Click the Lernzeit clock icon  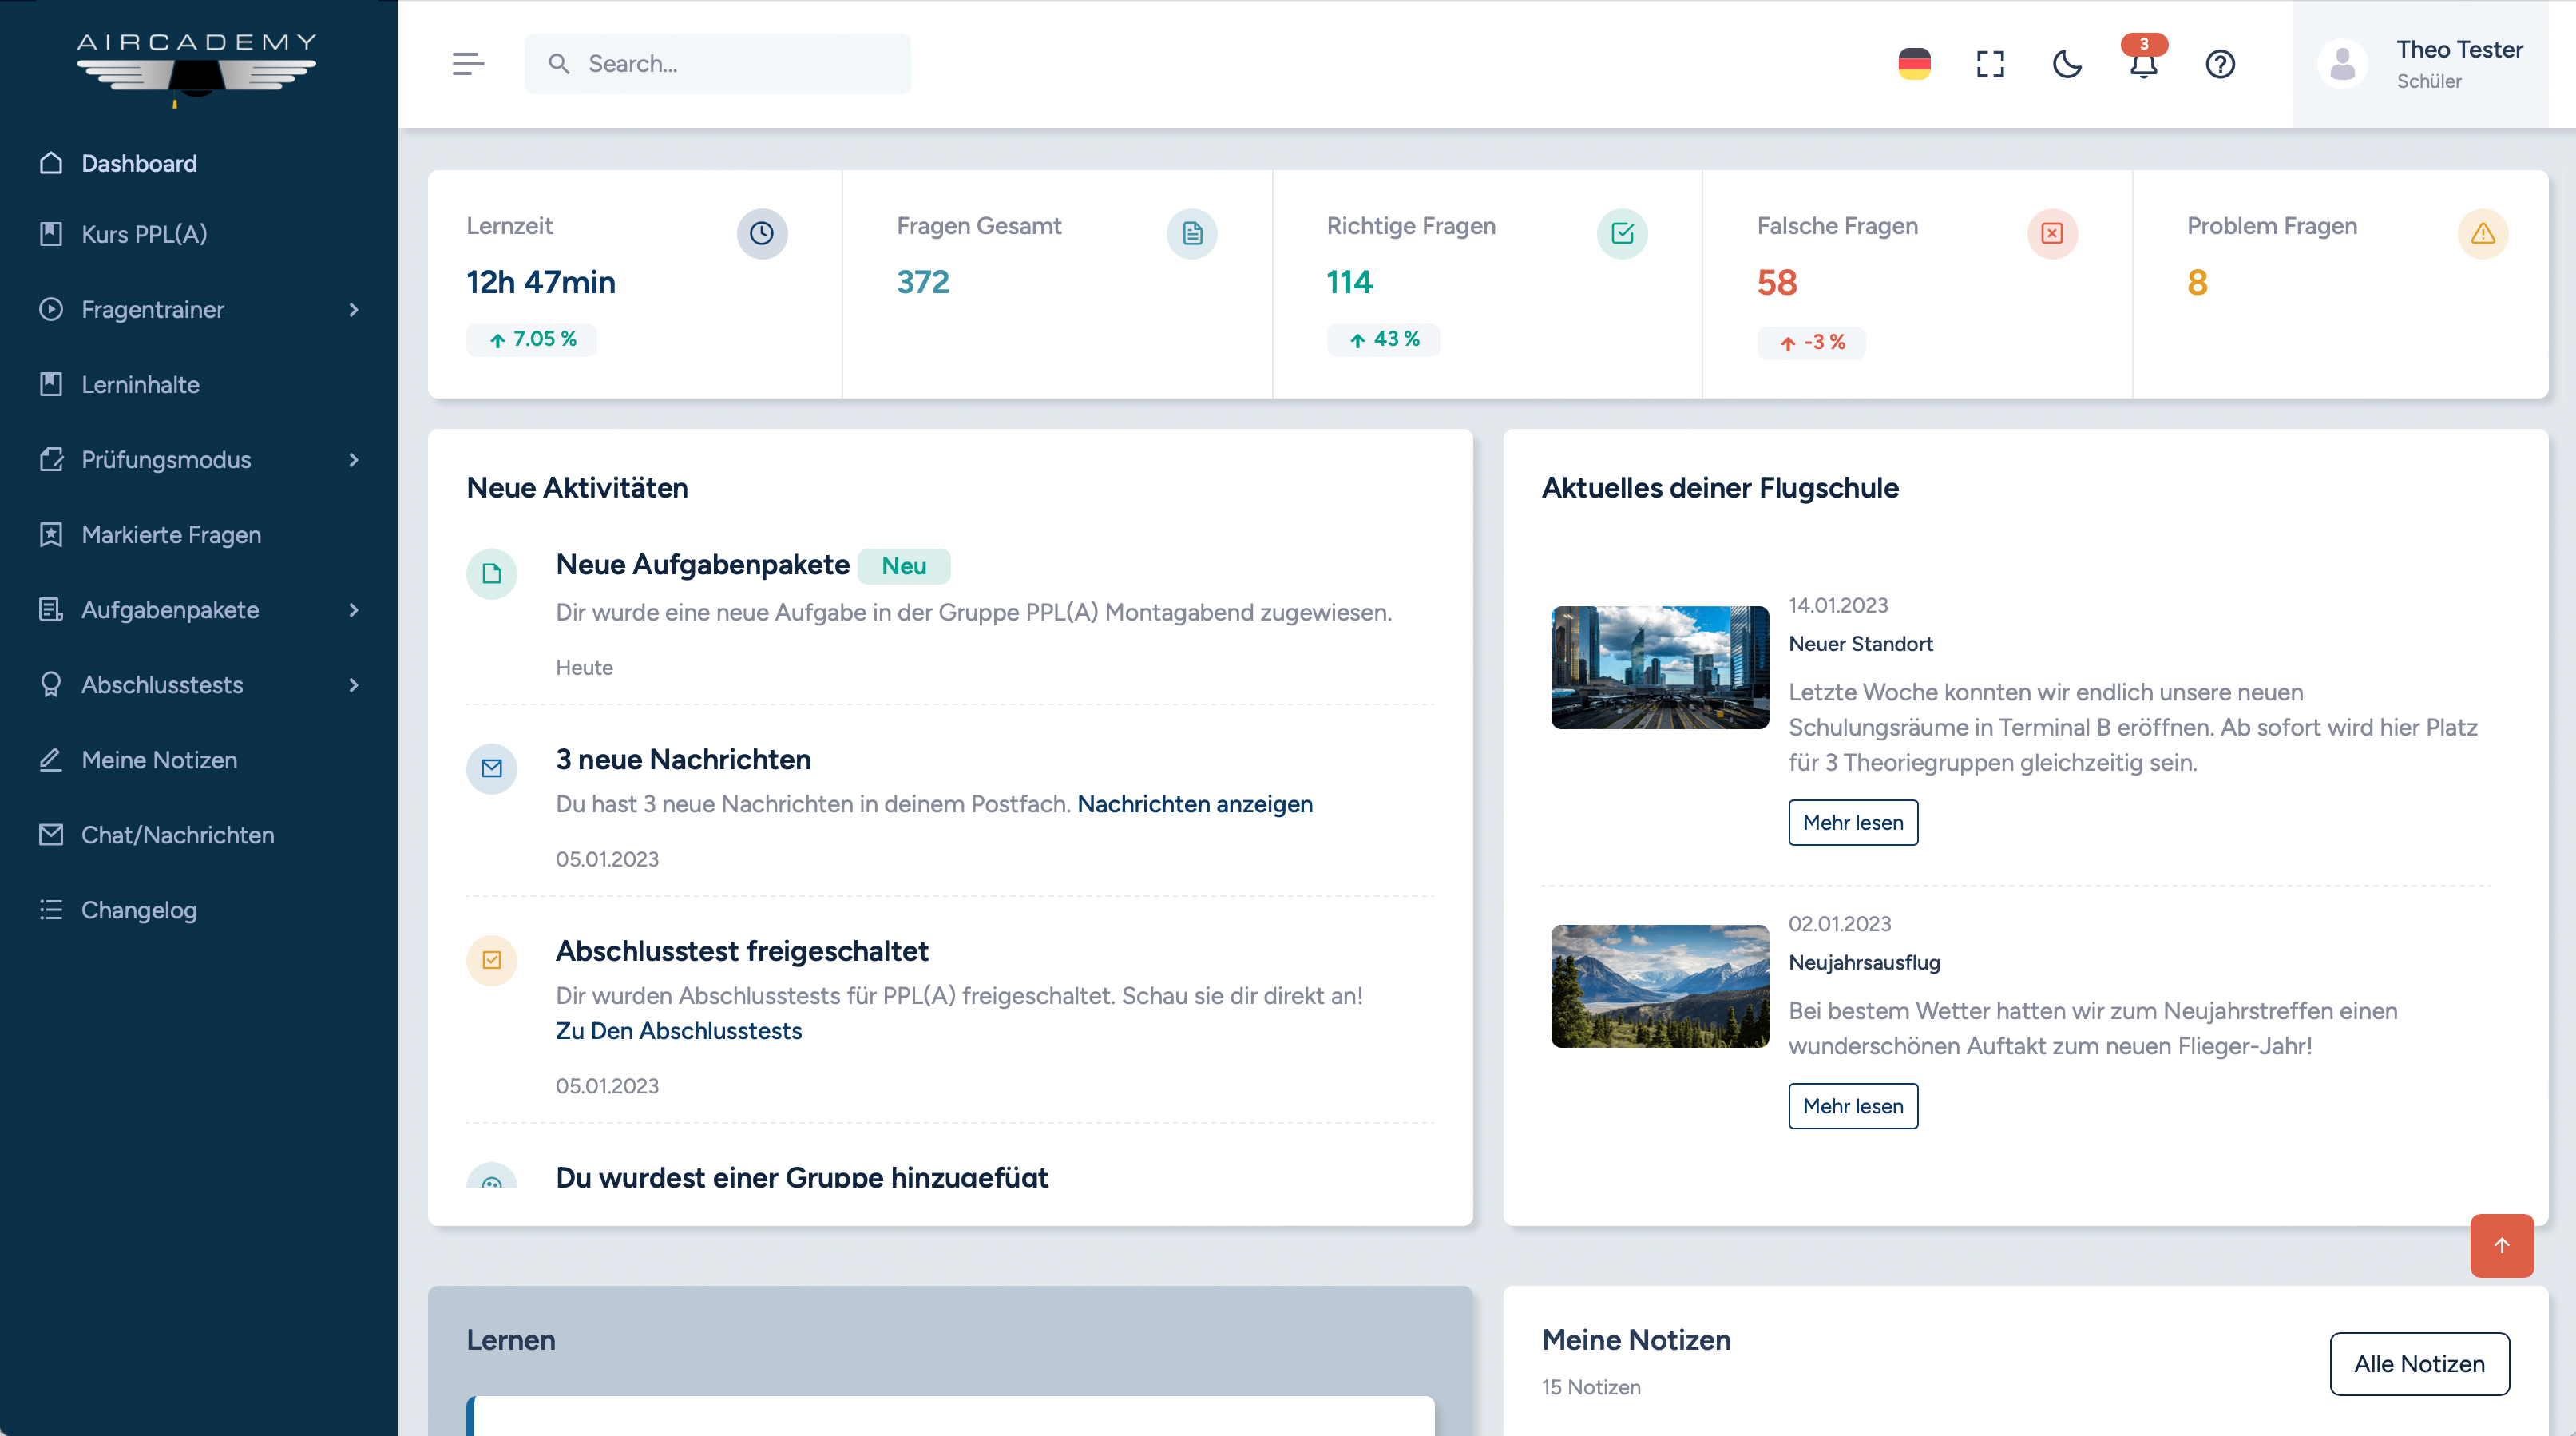click(x=761, y=233)
